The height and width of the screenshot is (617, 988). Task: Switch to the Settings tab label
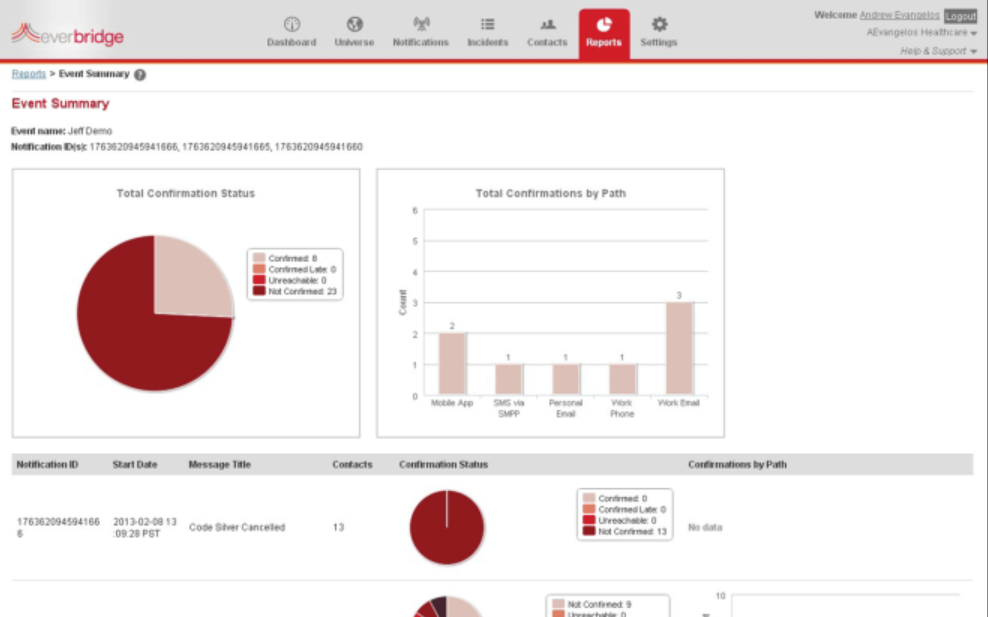(658, 42)
